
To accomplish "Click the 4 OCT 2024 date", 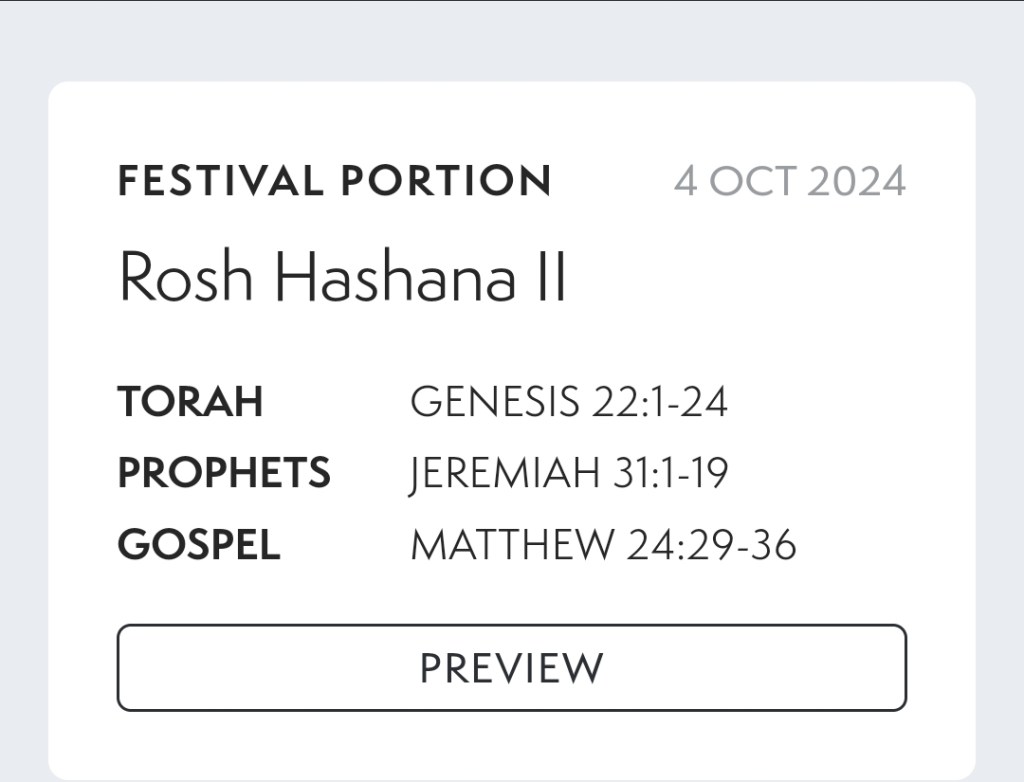I will [789, 182].
